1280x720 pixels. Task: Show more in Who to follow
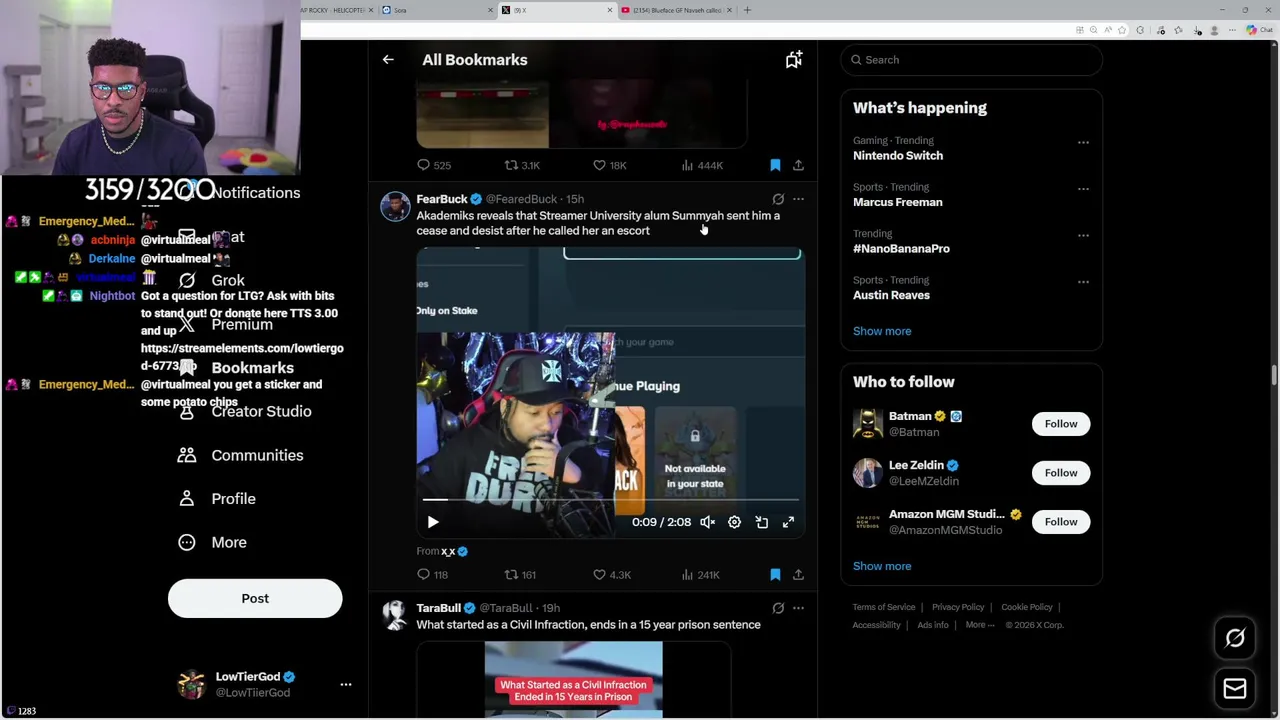882,566
